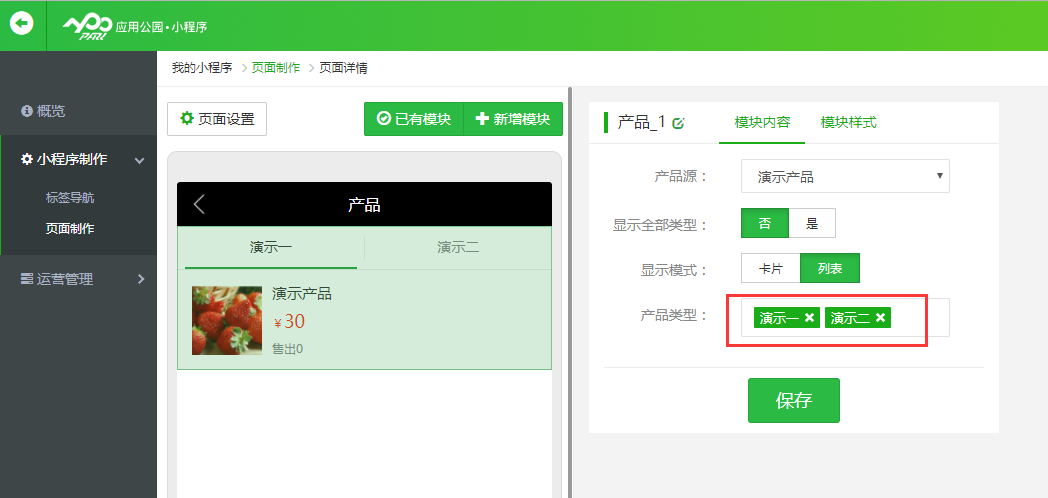This screenshot has width=1048, height=498.
Task: Switch to the 模块样式 tab
Action: coord(848,122)
